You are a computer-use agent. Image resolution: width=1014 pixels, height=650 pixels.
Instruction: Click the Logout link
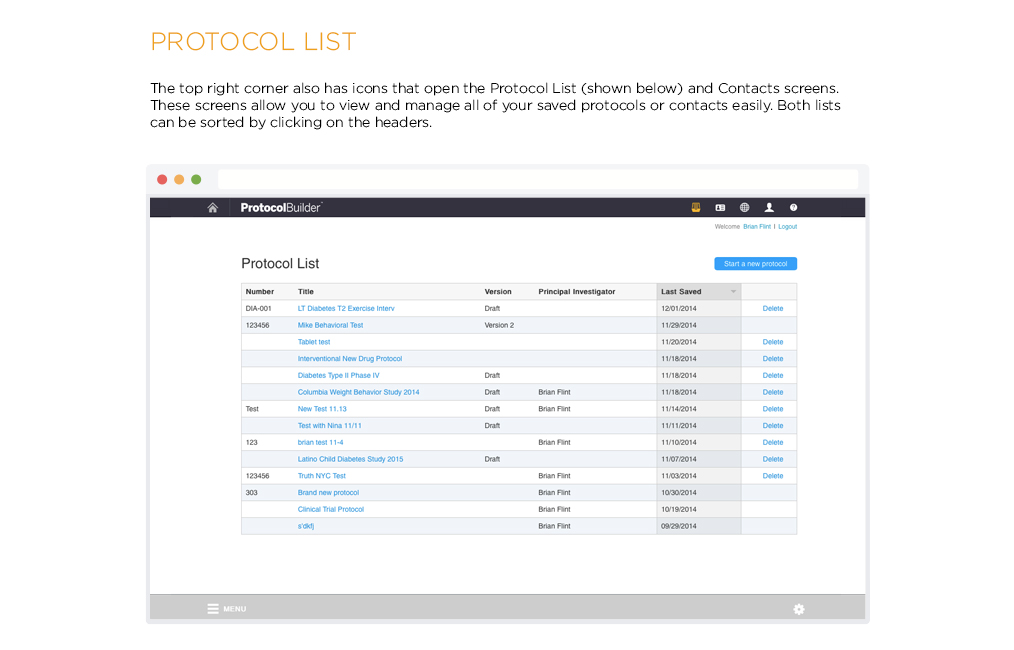click(x=788, y=227)
